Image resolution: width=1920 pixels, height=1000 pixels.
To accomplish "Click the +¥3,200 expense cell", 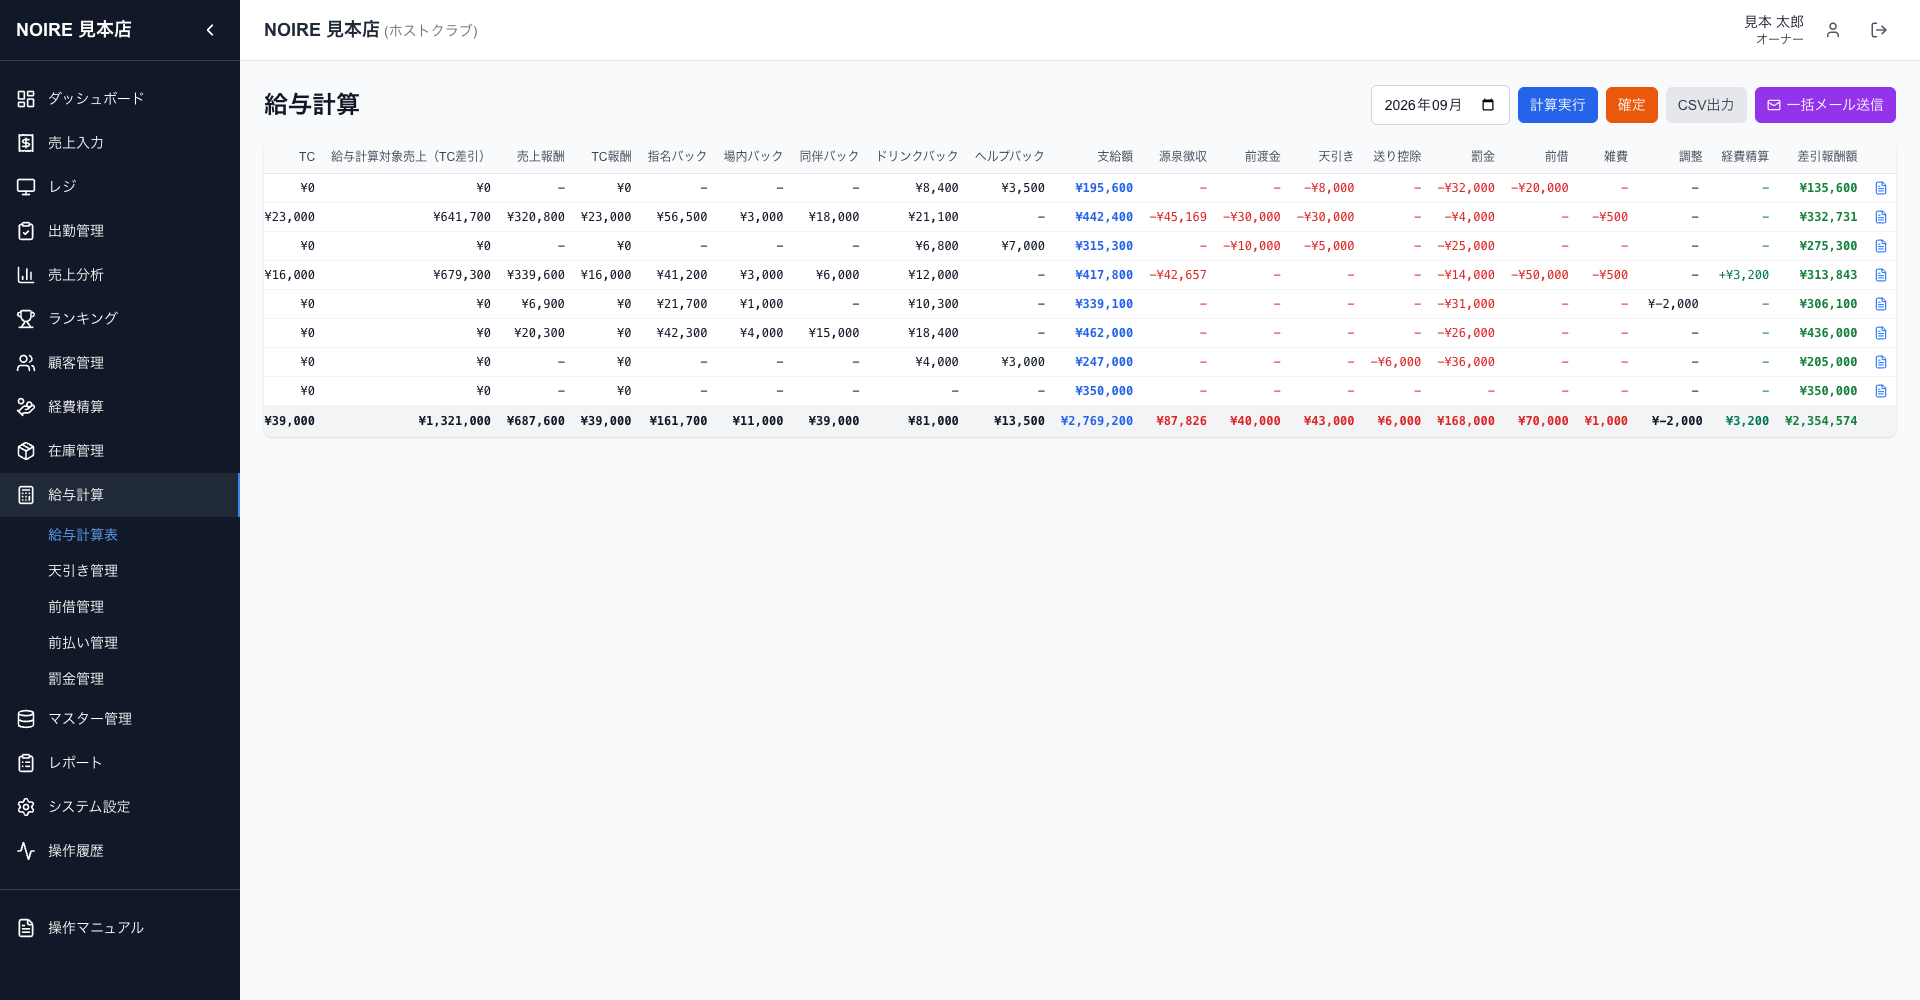I will point(1744,275).
